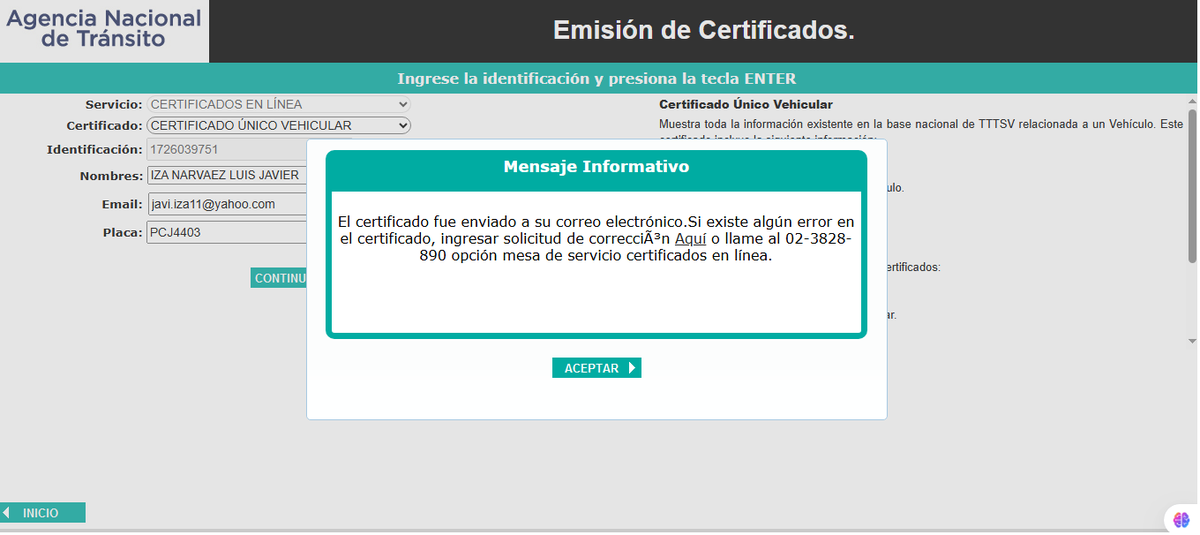
Task: Click the Servicio label
Action: [x=114, y=104]
